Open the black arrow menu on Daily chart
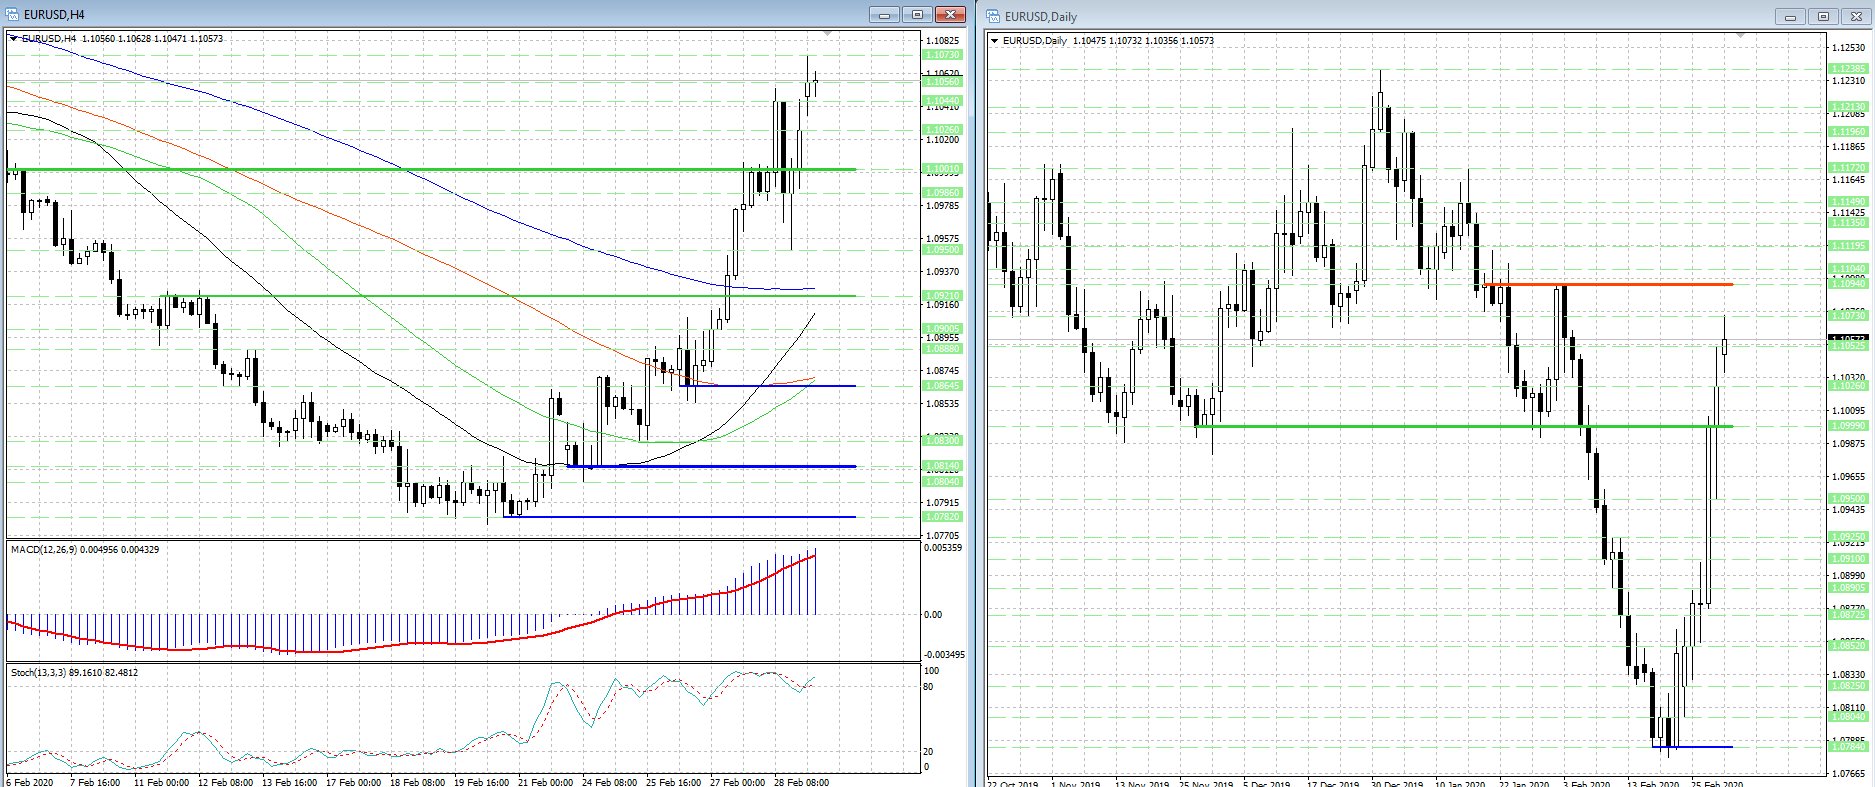 pos(994,41)
